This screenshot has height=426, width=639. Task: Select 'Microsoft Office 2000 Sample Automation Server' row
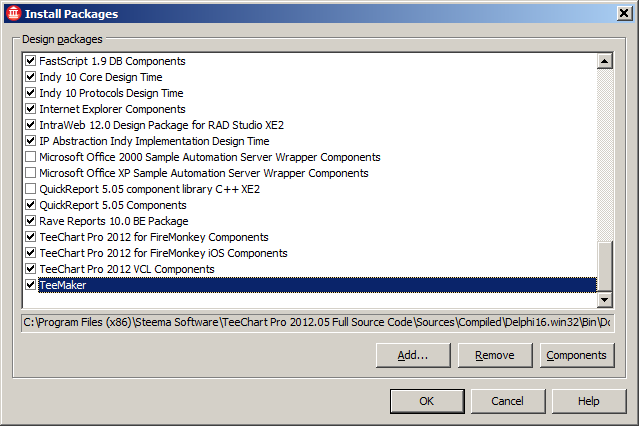[x=209, y=157]
